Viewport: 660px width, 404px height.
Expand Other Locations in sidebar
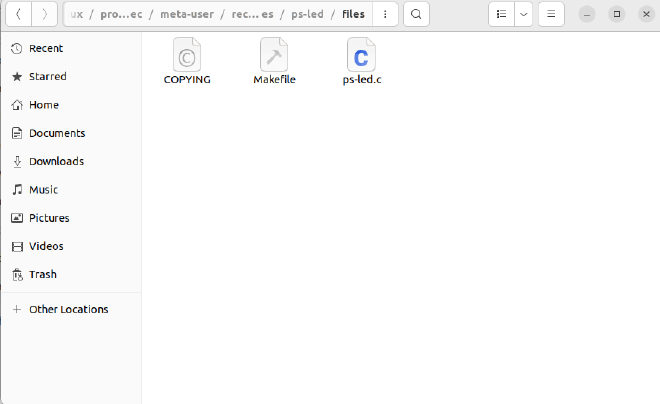tap(68, 309)
